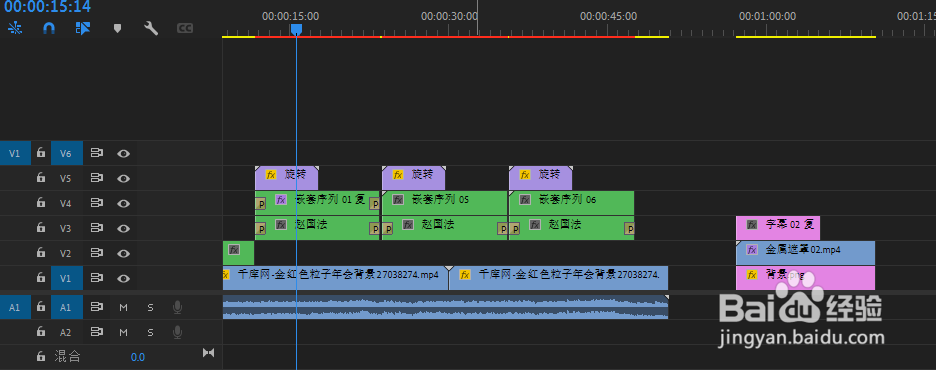Hide V5 track output eye

pos(124,178)
